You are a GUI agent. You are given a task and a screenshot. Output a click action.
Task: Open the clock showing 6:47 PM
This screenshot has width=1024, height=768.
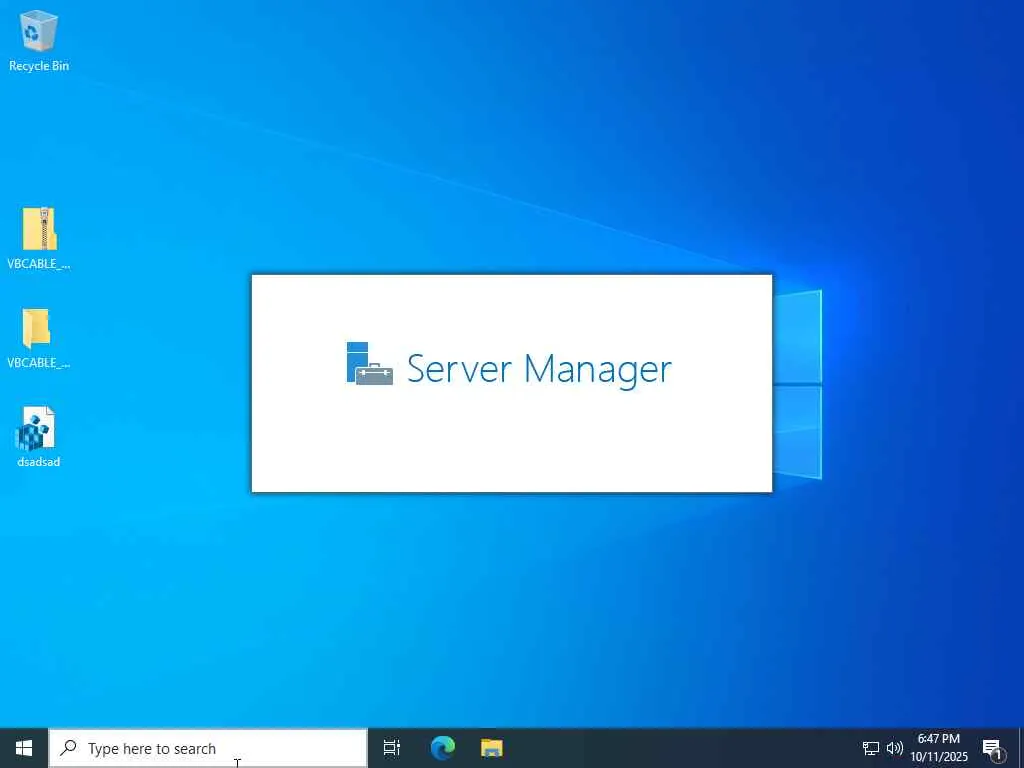pyautogui.click(x=939, y=748)
